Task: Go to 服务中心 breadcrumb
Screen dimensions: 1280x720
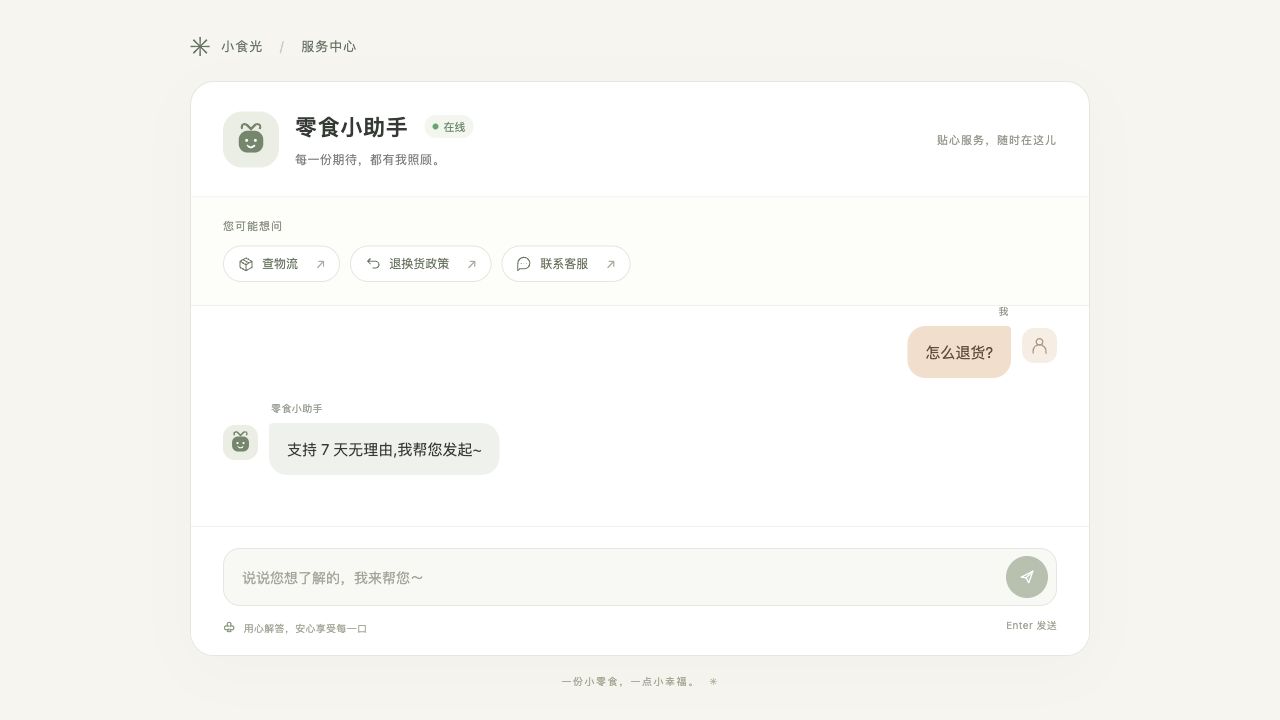Action: coord(328,46)
